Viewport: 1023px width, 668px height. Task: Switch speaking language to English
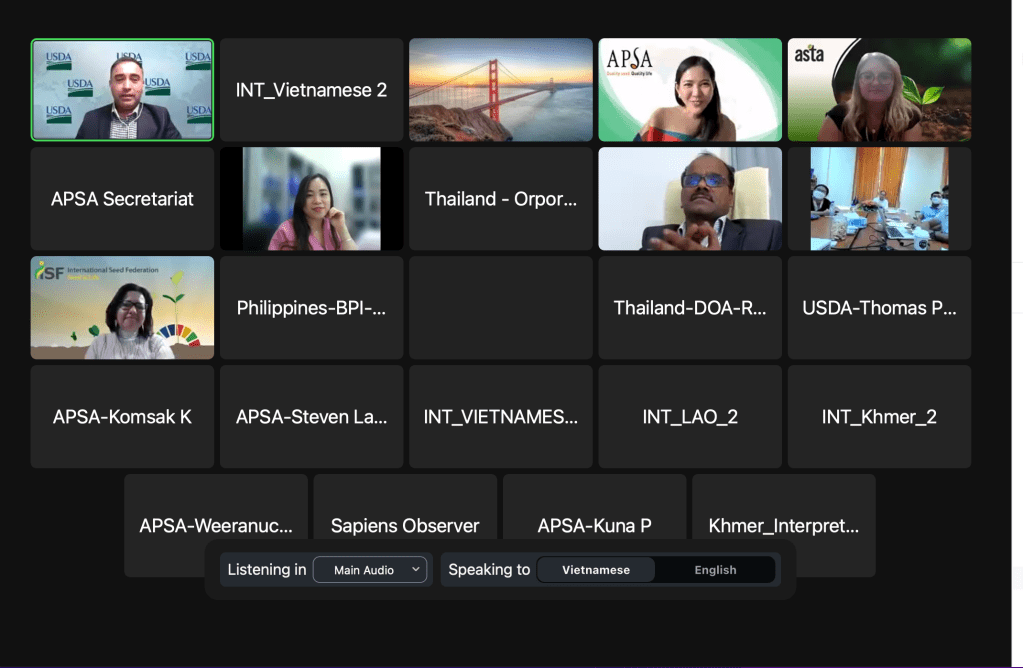[715, 570]
